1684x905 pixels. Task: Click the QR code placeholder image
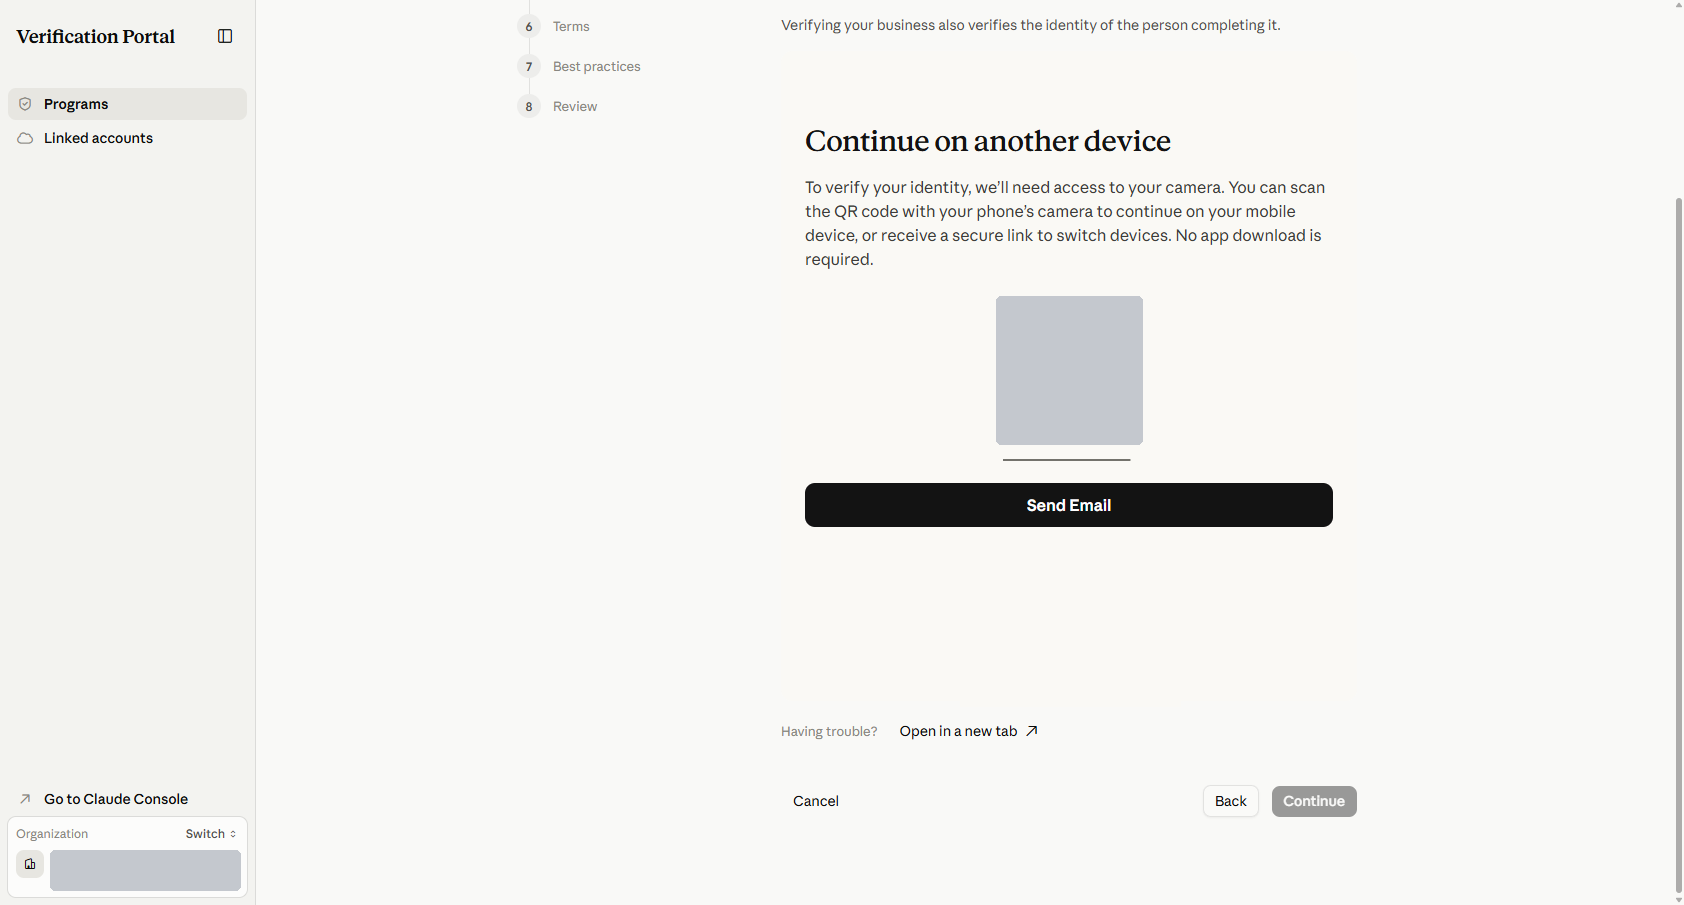[1069, 370]
